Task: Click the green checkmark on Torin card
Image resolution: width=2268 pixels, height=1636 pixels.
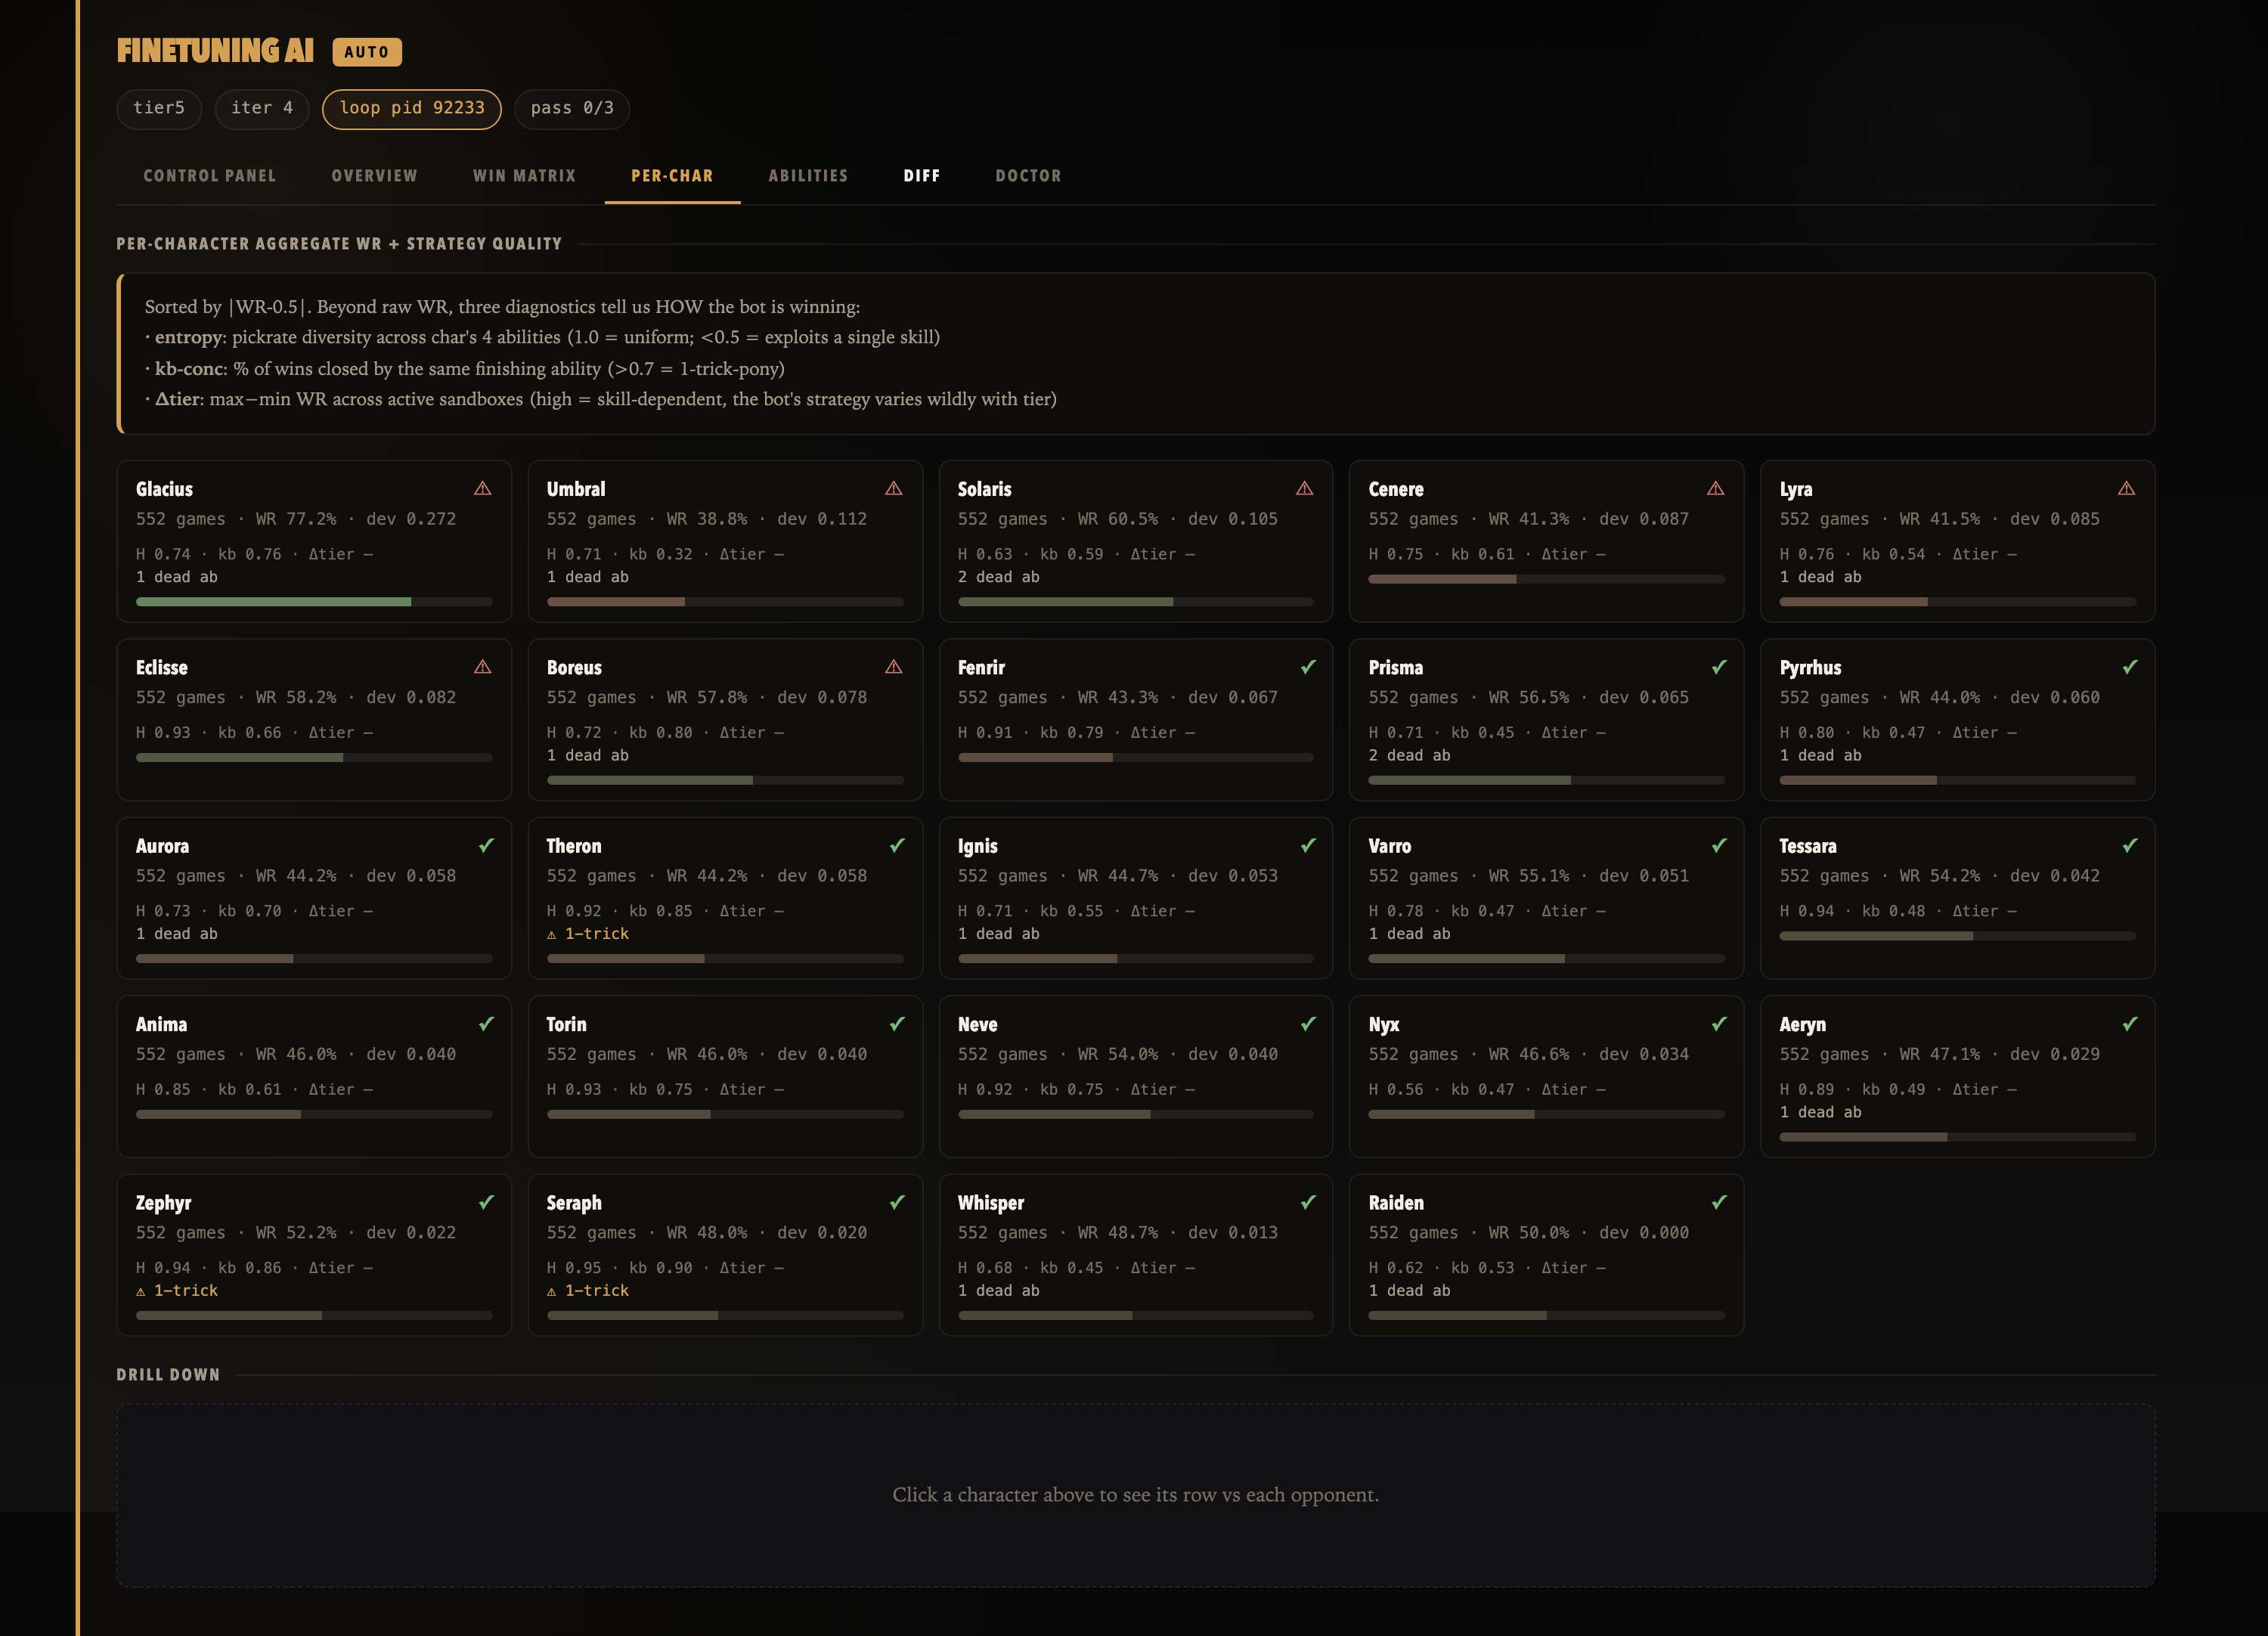Action: 897,1023
